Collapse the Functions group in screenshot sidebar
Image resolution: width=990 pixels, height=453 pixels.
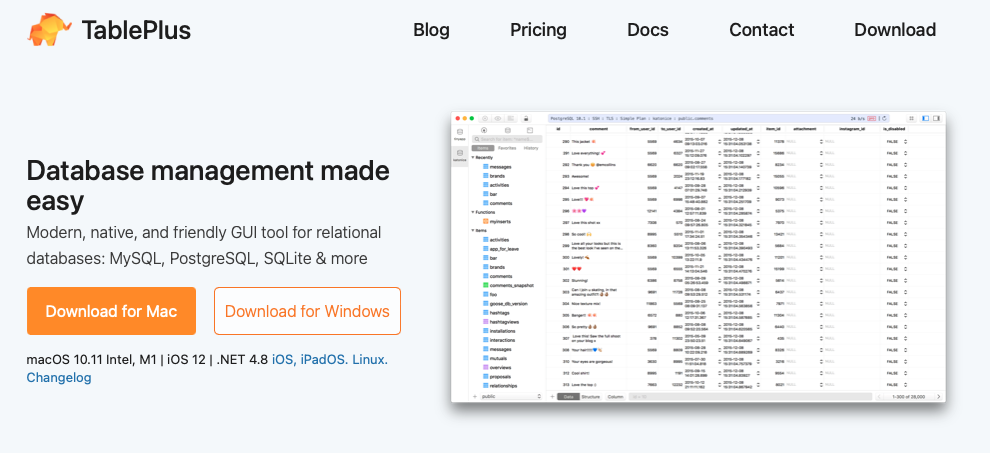point(473,212)
